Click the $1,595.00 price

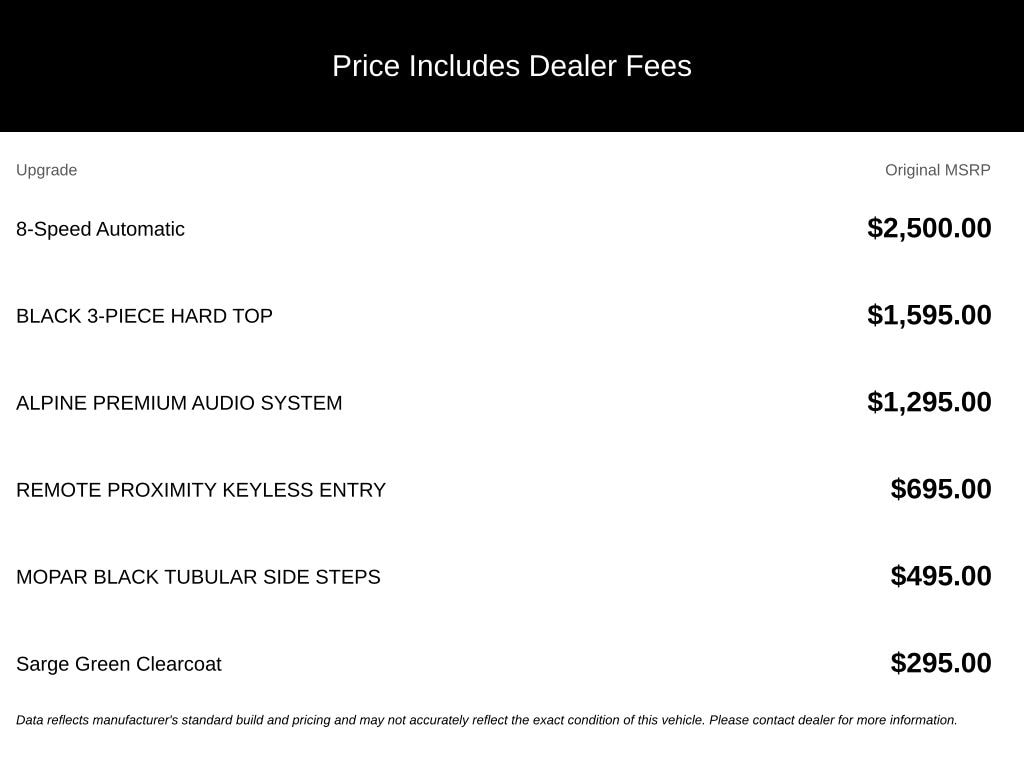pos(929,315)
